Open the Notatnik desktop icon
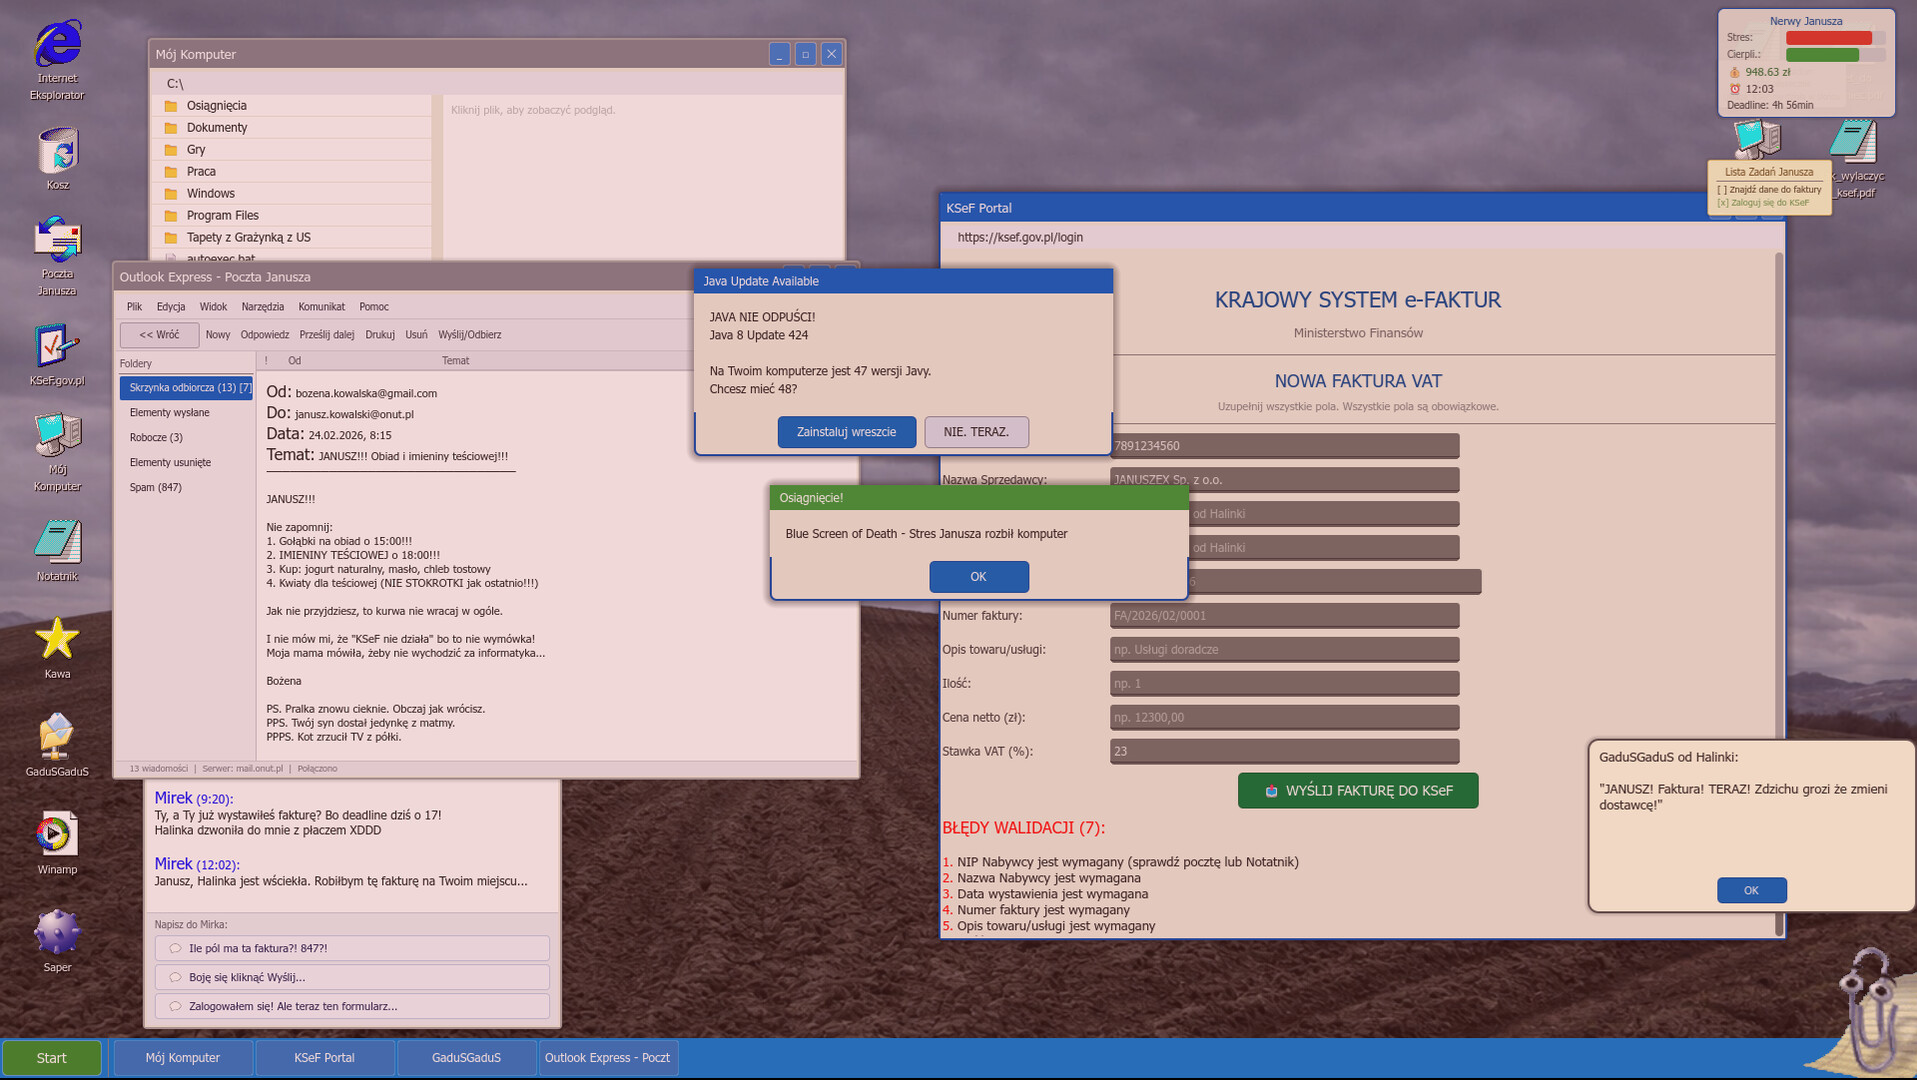 pos(57,542)
